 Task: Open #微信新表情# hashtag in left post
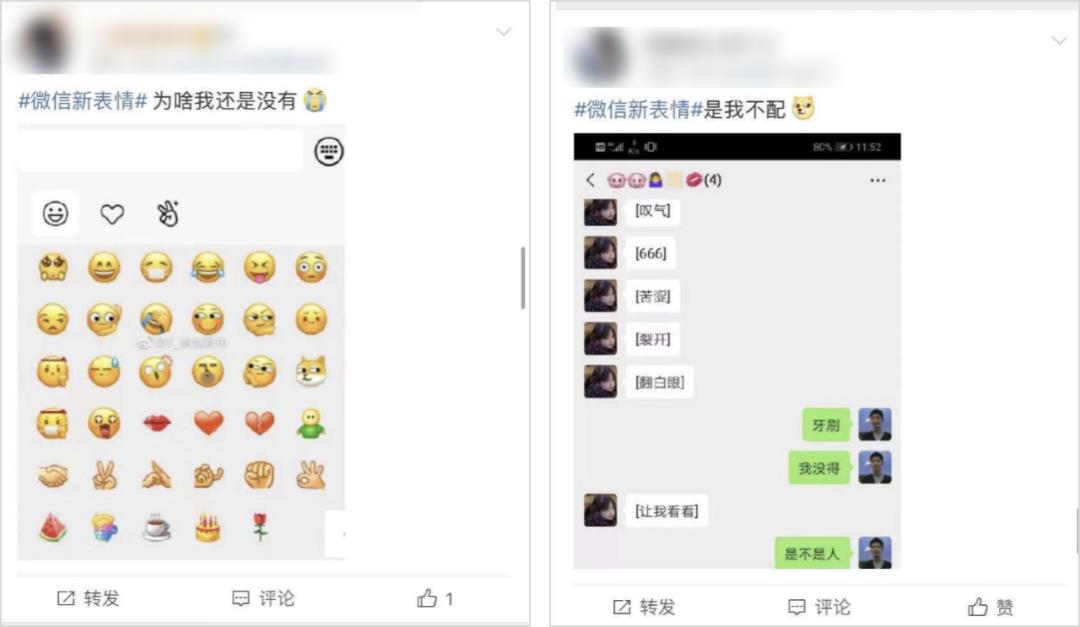point(83,101)
